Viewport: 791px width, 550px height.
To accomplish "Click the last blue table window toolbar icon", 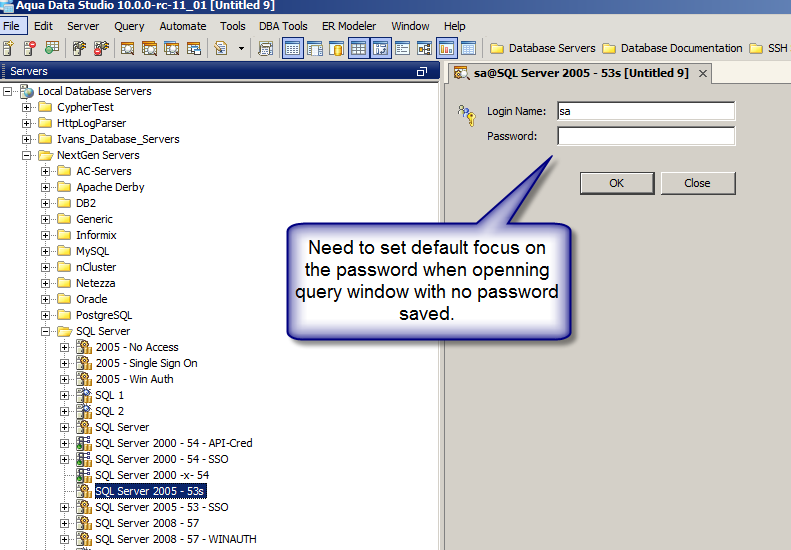I will tap(468, 48).
